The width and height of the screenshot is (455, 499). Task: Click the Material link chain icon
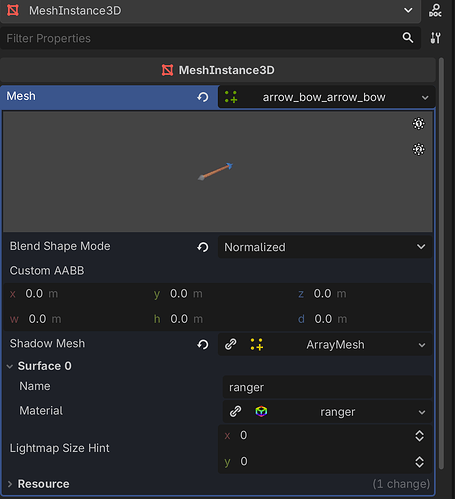(235, 412)
